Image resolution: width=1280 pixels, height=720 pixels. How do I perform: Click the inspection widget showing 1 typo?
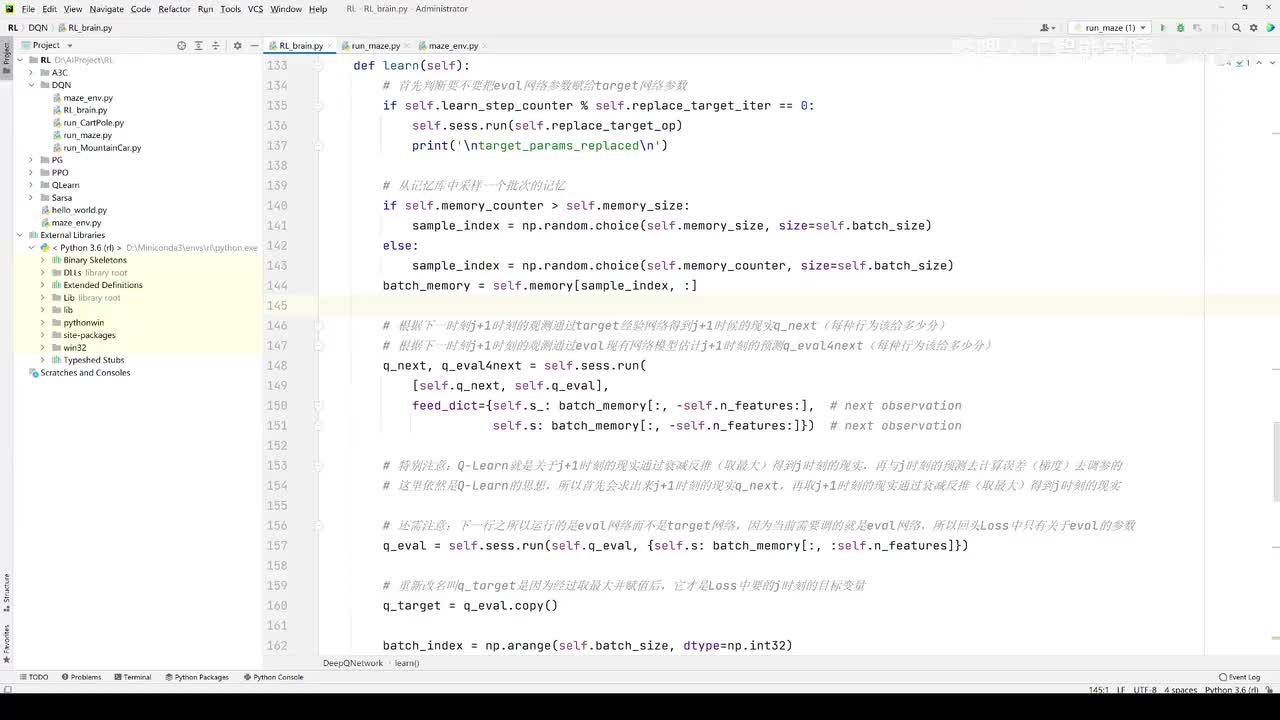[x=1242, y=63]
